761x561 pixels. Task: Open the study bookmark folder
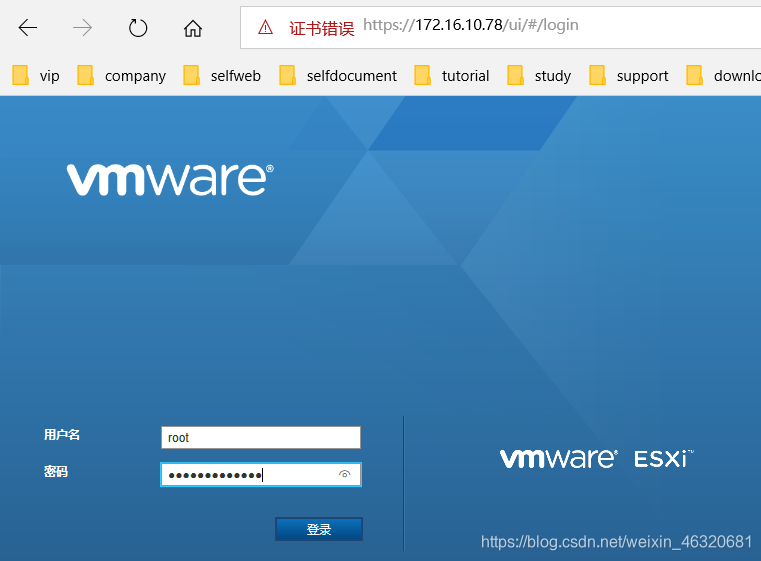[x=539, y=76]
